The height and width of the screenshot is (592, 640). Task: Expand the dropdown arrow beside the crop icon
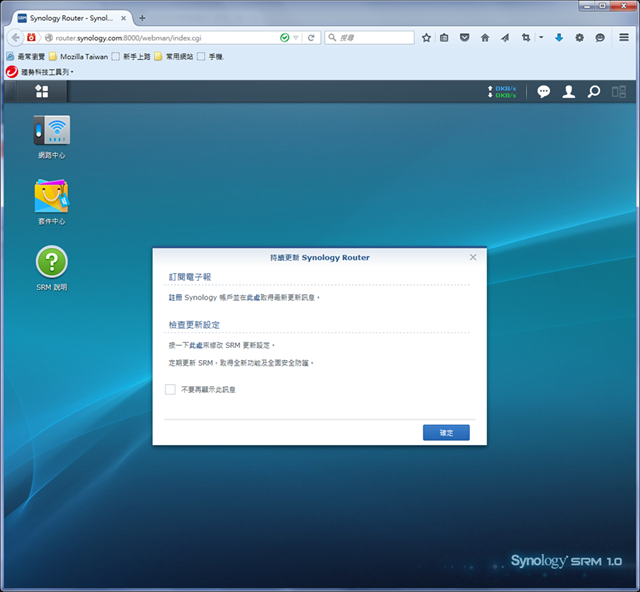541,38
